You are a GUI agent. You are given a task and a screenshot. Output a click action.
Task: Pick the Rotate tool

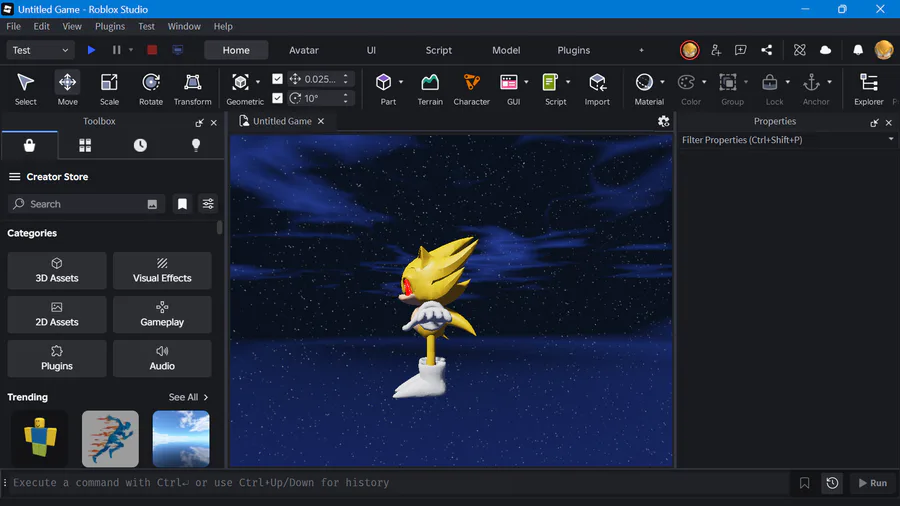coord(151,89)
